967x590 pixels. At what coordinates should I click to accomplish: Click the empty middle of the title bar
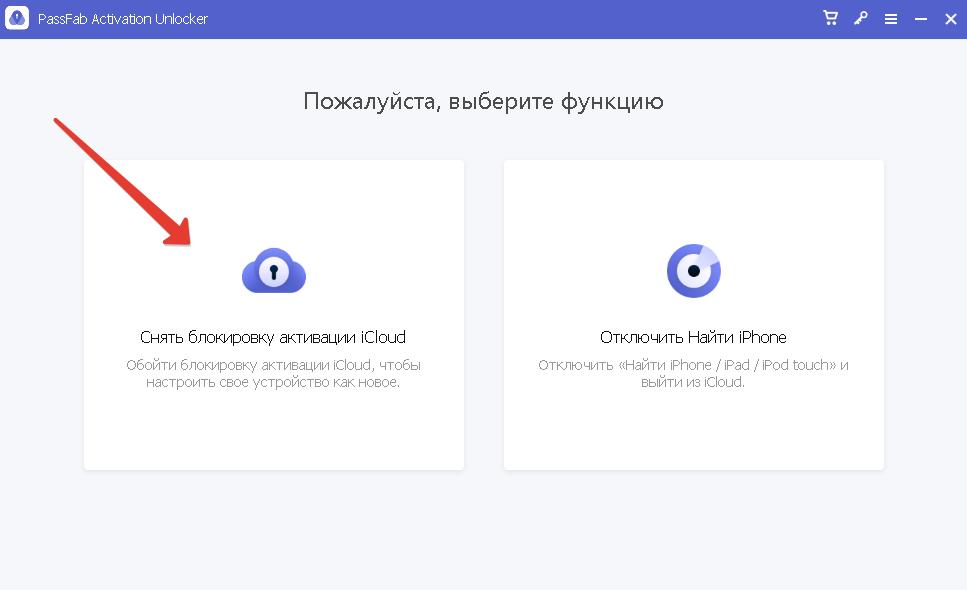pyautogui.click(x=500, y=19)
